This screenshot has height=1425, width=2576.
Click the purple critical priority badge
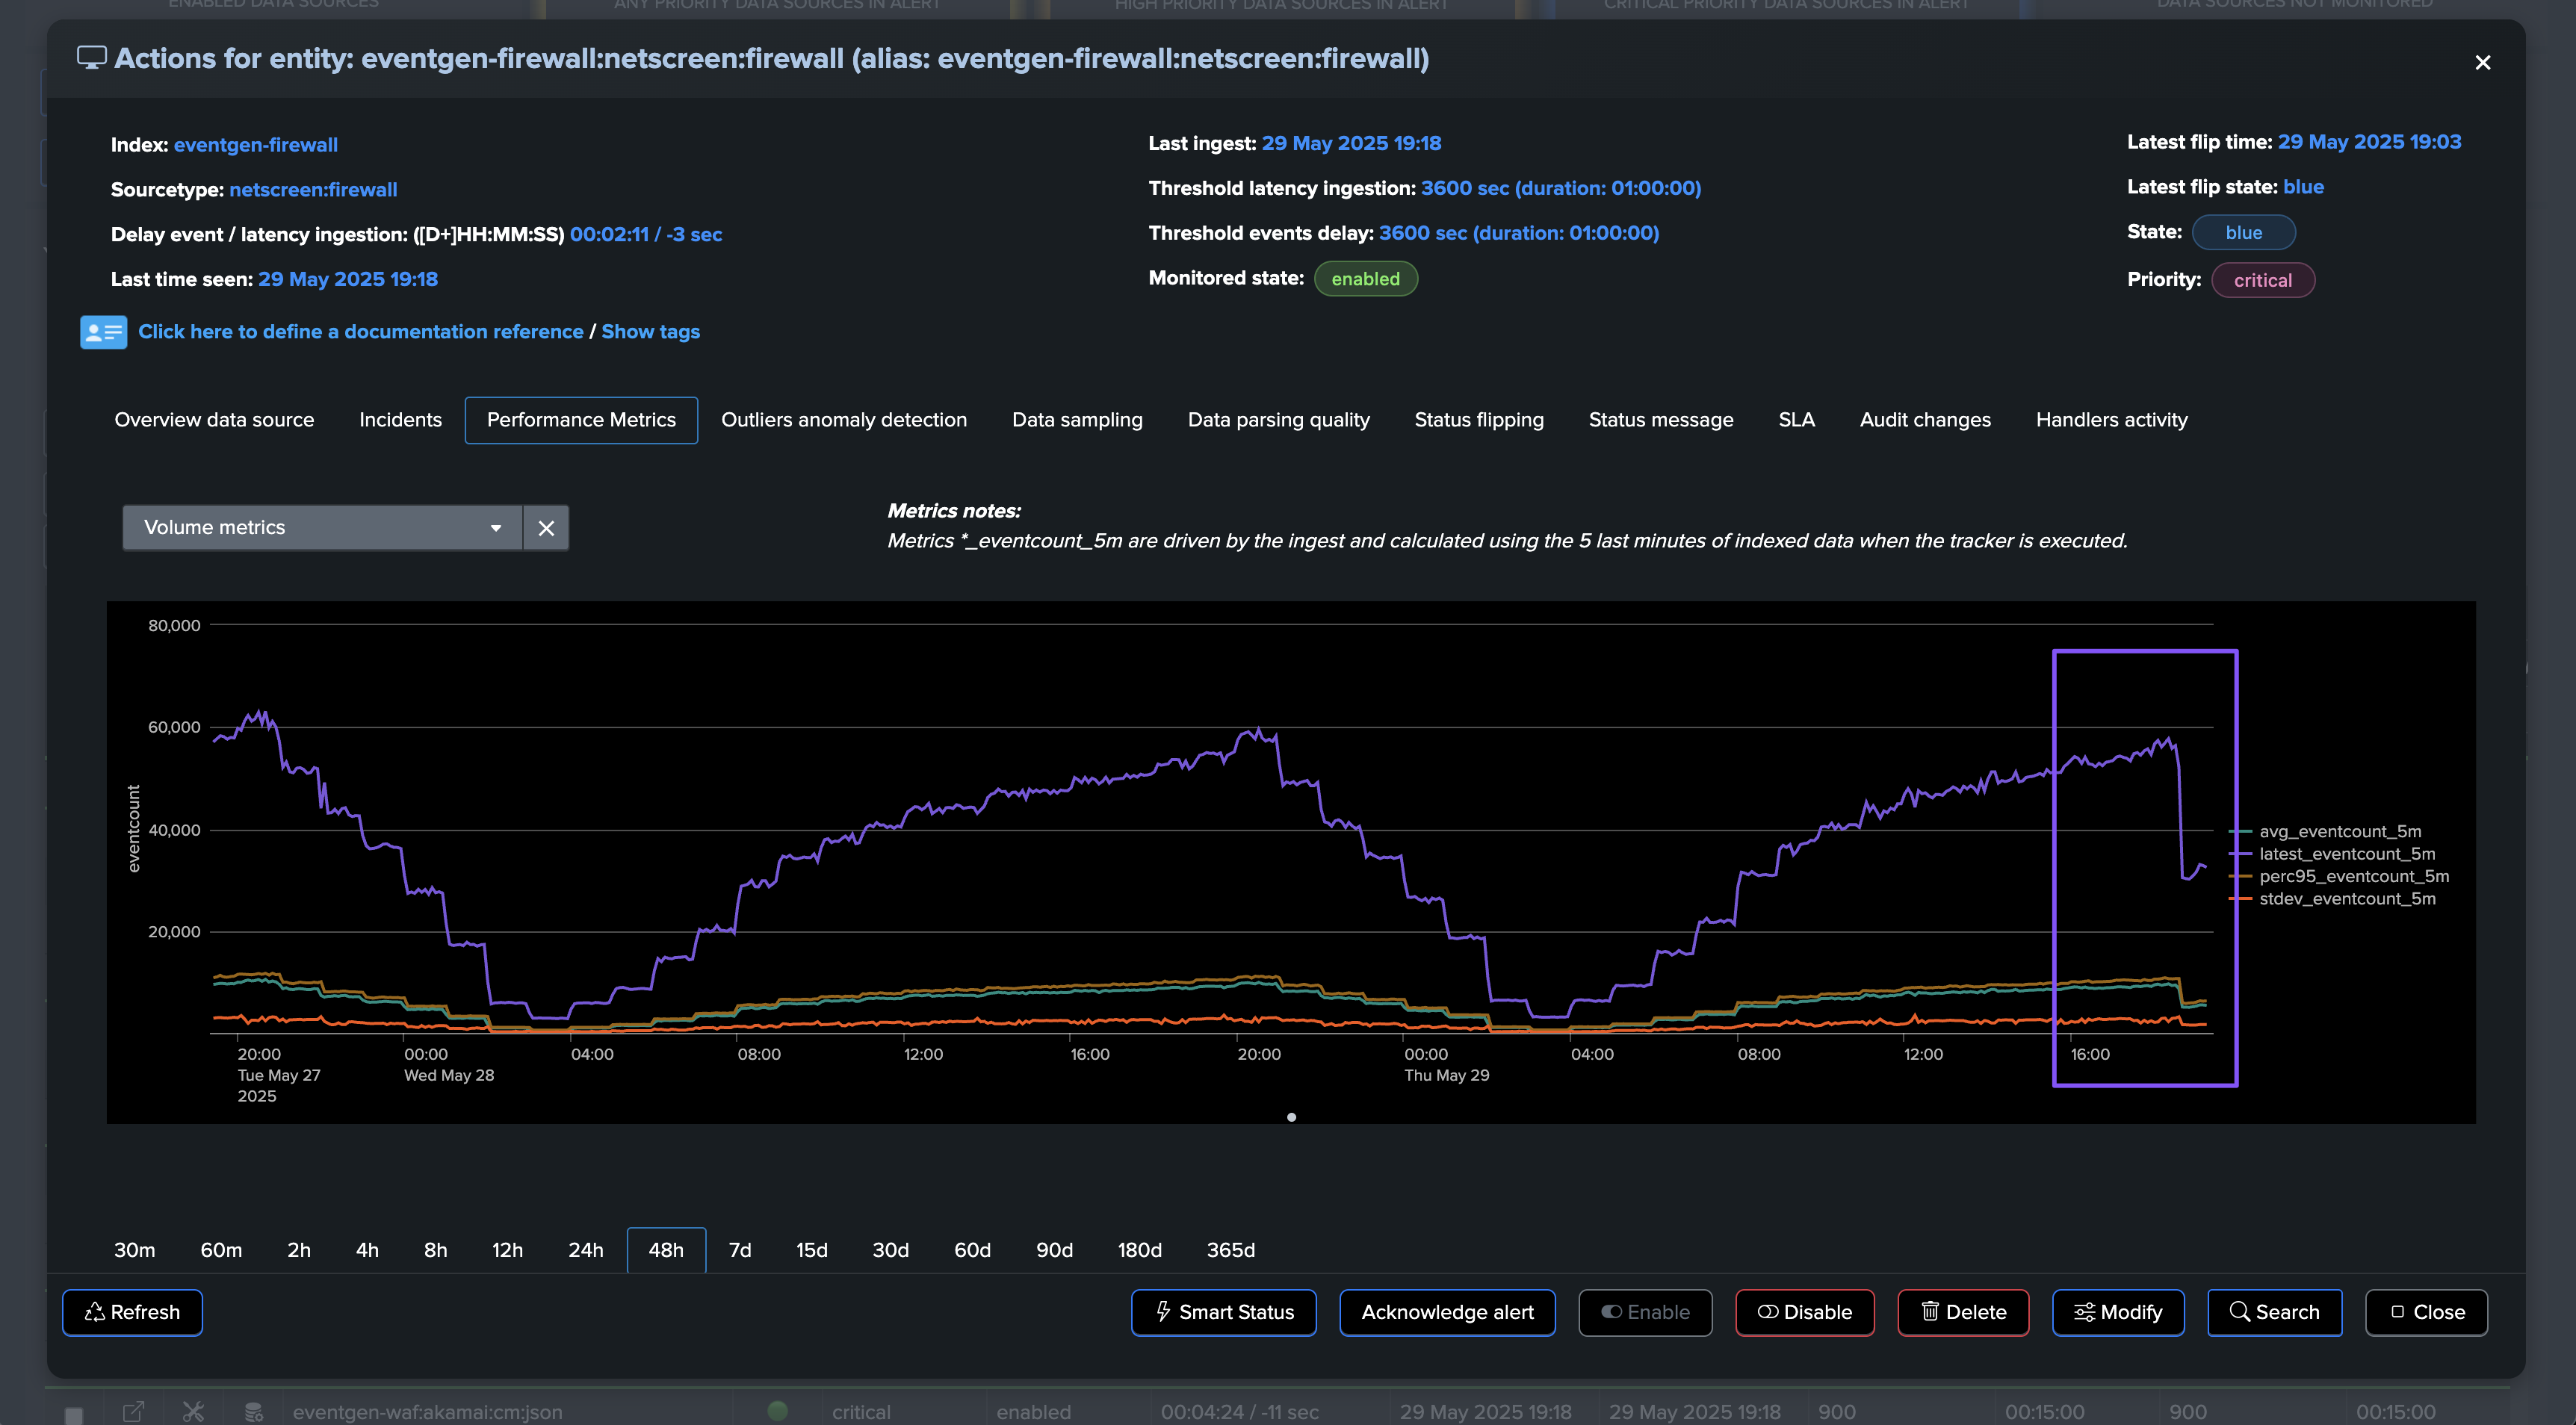point(2262,280)
